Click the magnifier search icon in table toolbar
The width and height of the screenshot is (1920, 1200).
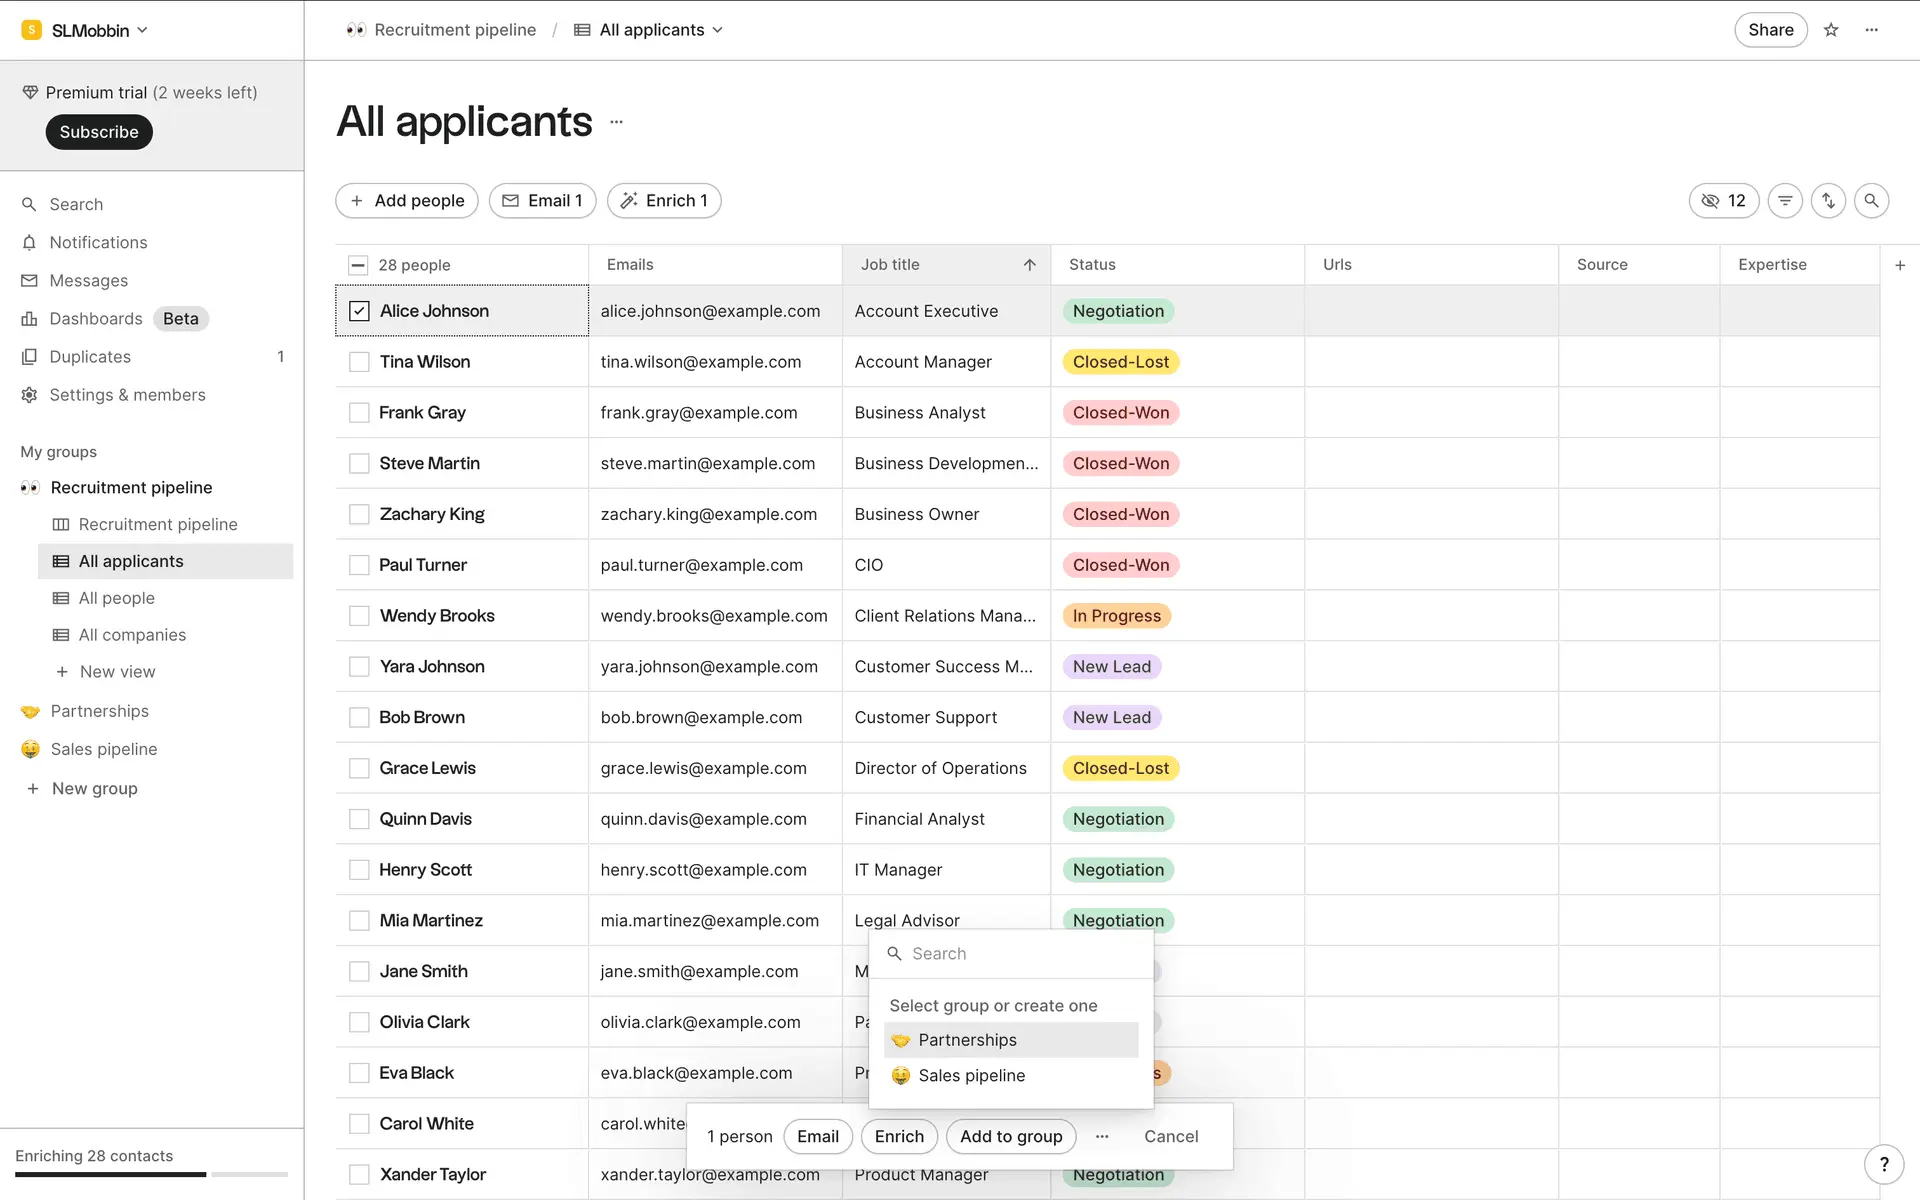pos(1871,201)
